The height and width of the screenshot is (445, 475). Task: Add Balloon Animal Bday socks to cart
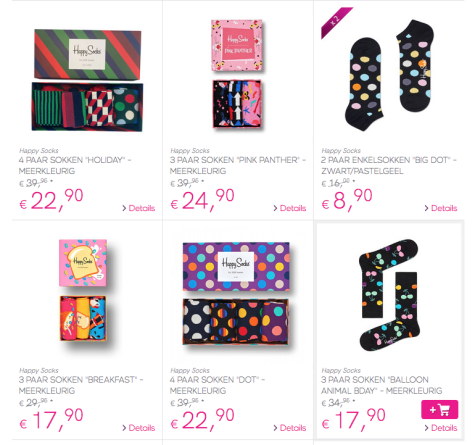click(x=439, y=409)
